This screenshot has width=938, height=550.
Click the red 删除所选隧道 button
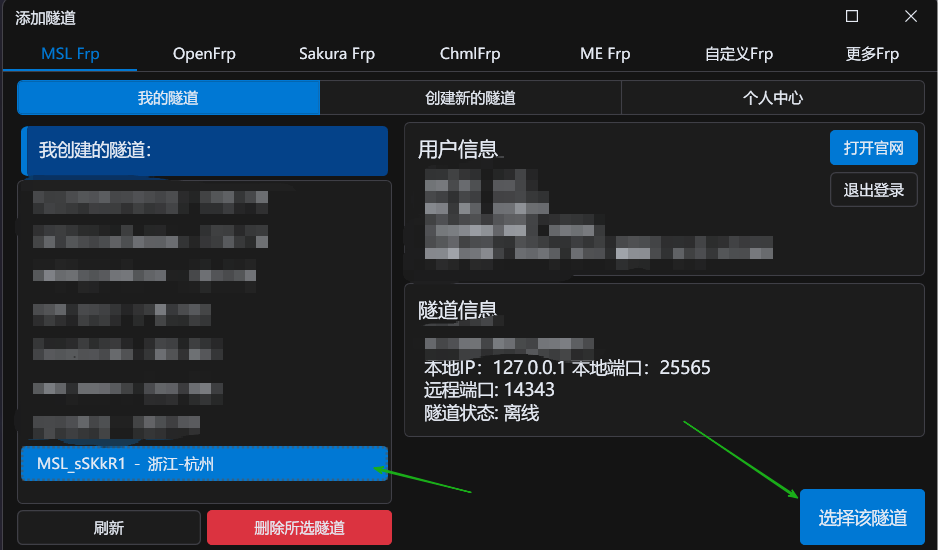pos(299,528)
